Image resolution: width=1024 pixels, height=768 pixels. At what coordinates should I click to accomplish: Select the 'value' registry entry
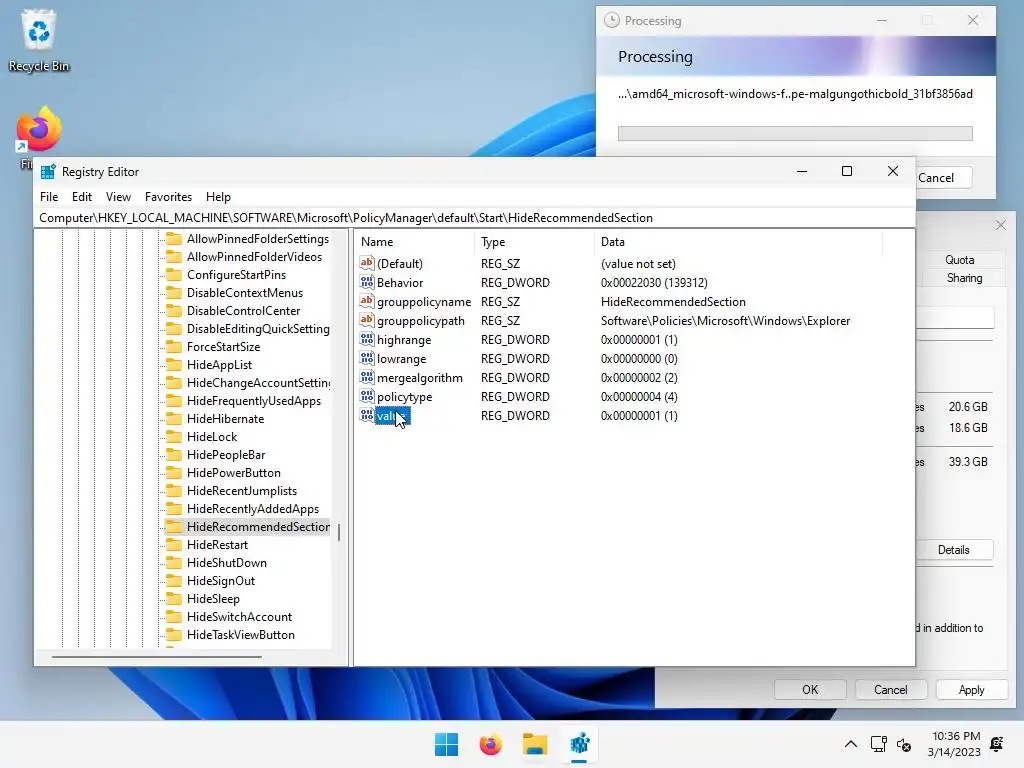392,415
